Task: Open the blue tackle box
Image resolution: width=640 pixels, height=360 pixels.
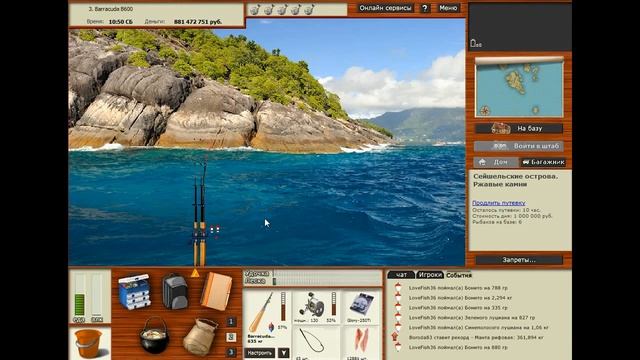Action: click(x=134, y=291)
